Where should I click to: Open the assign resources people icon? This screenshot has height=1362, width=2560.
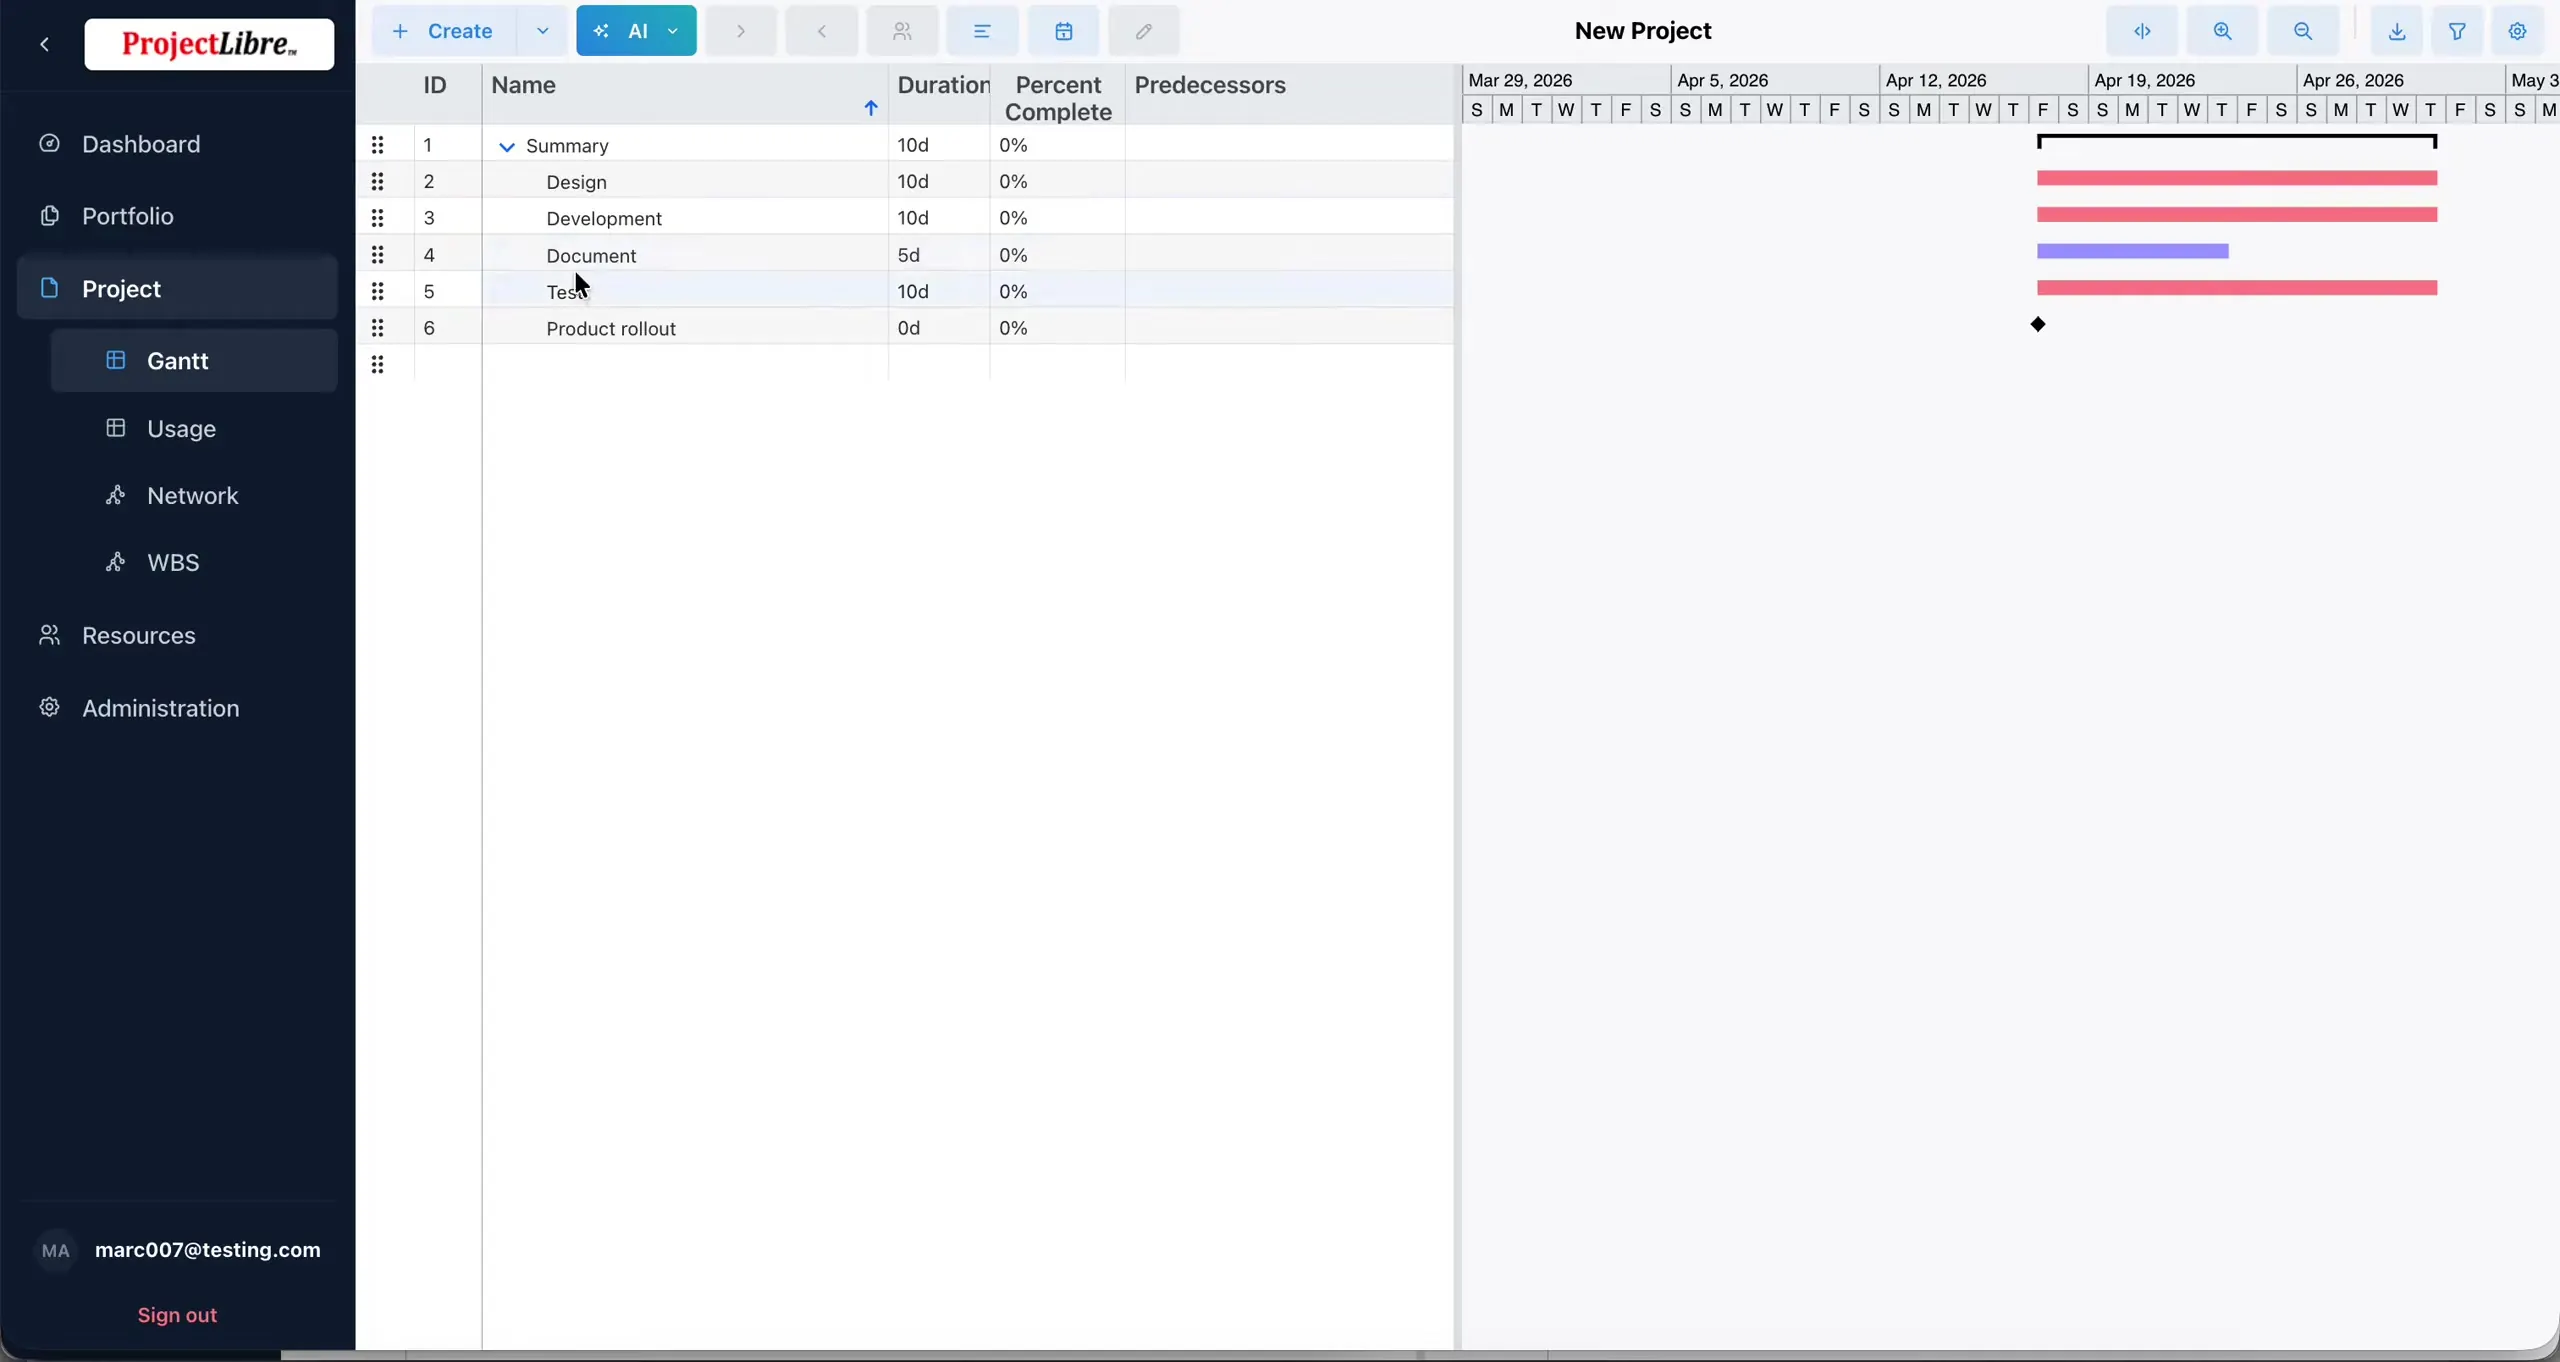pyautogui.click(x=902, y=31)
